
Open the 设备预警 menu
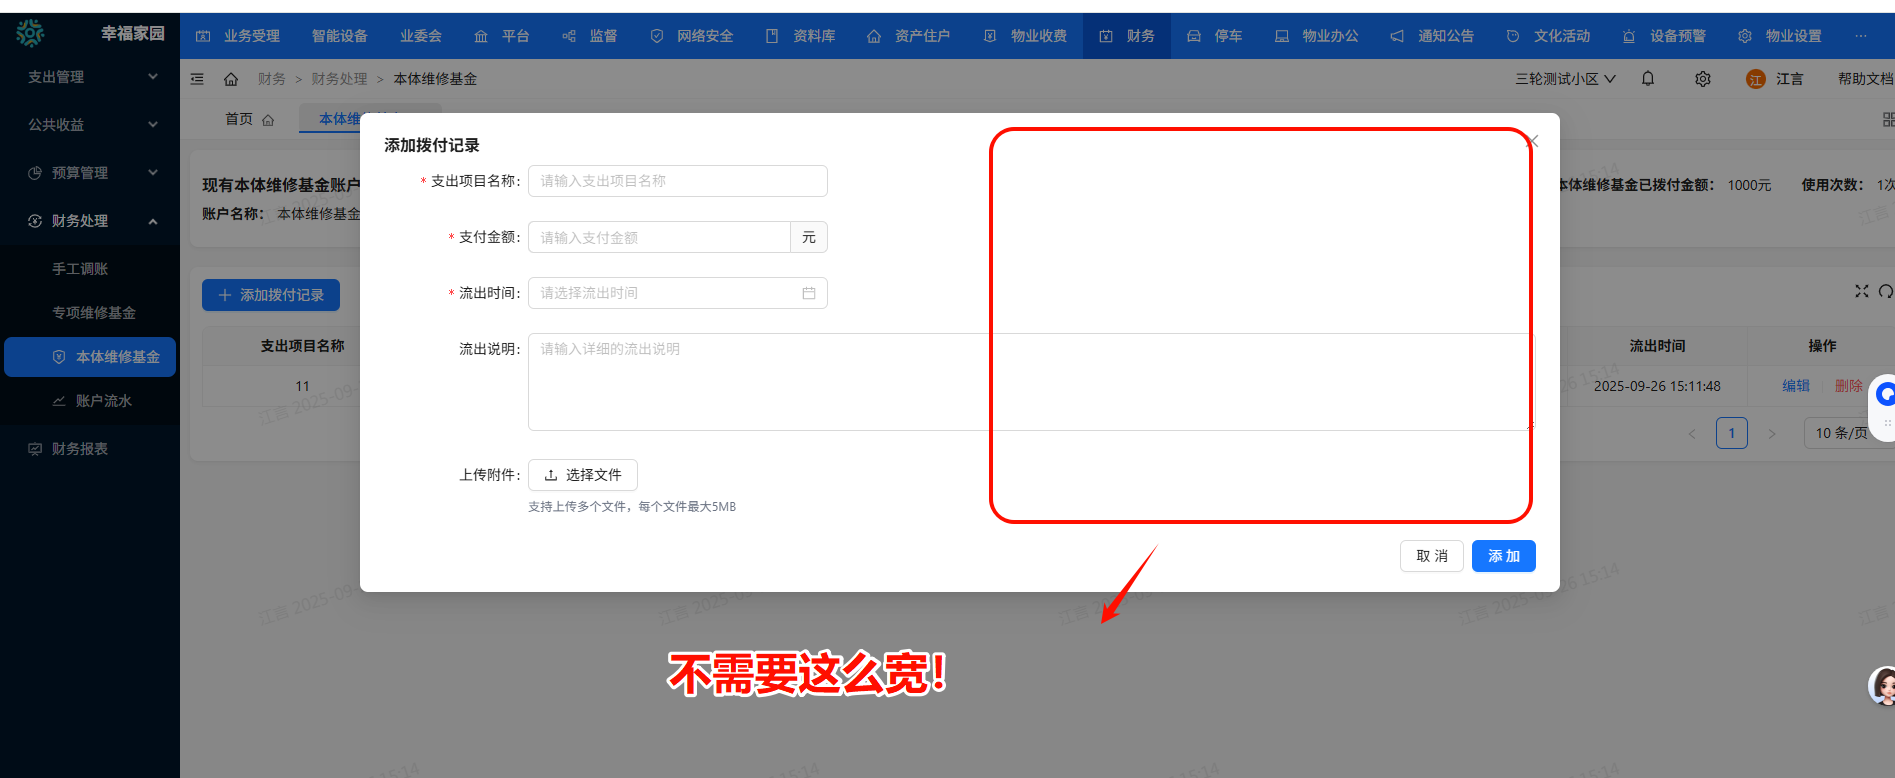(x=1665, y=36)
